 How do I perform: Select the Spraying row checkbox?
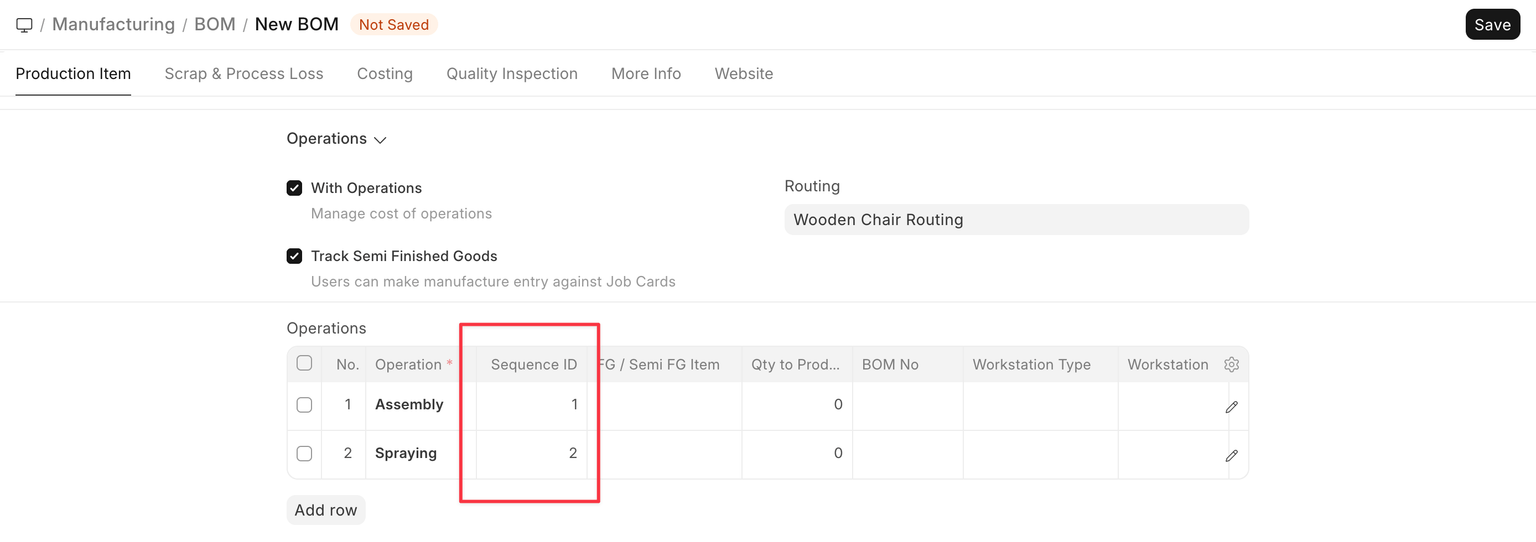[304, 453]
